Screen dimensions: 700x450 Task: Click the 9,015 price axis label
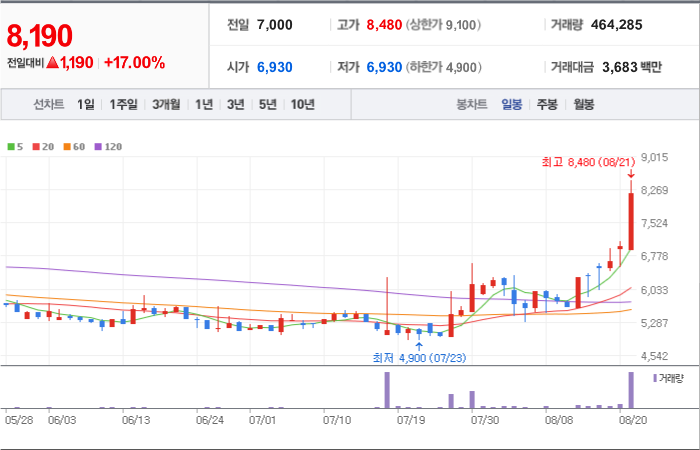tap(654, 157)
